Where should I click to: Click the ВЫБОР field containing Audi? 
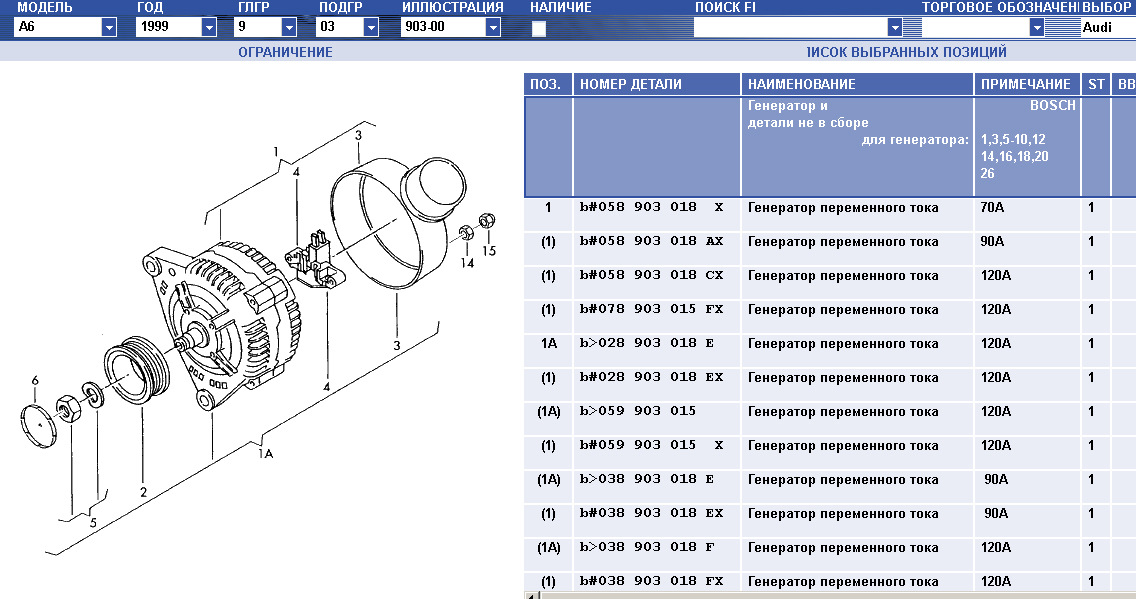pyautogui.click(x=1107, y=28)
